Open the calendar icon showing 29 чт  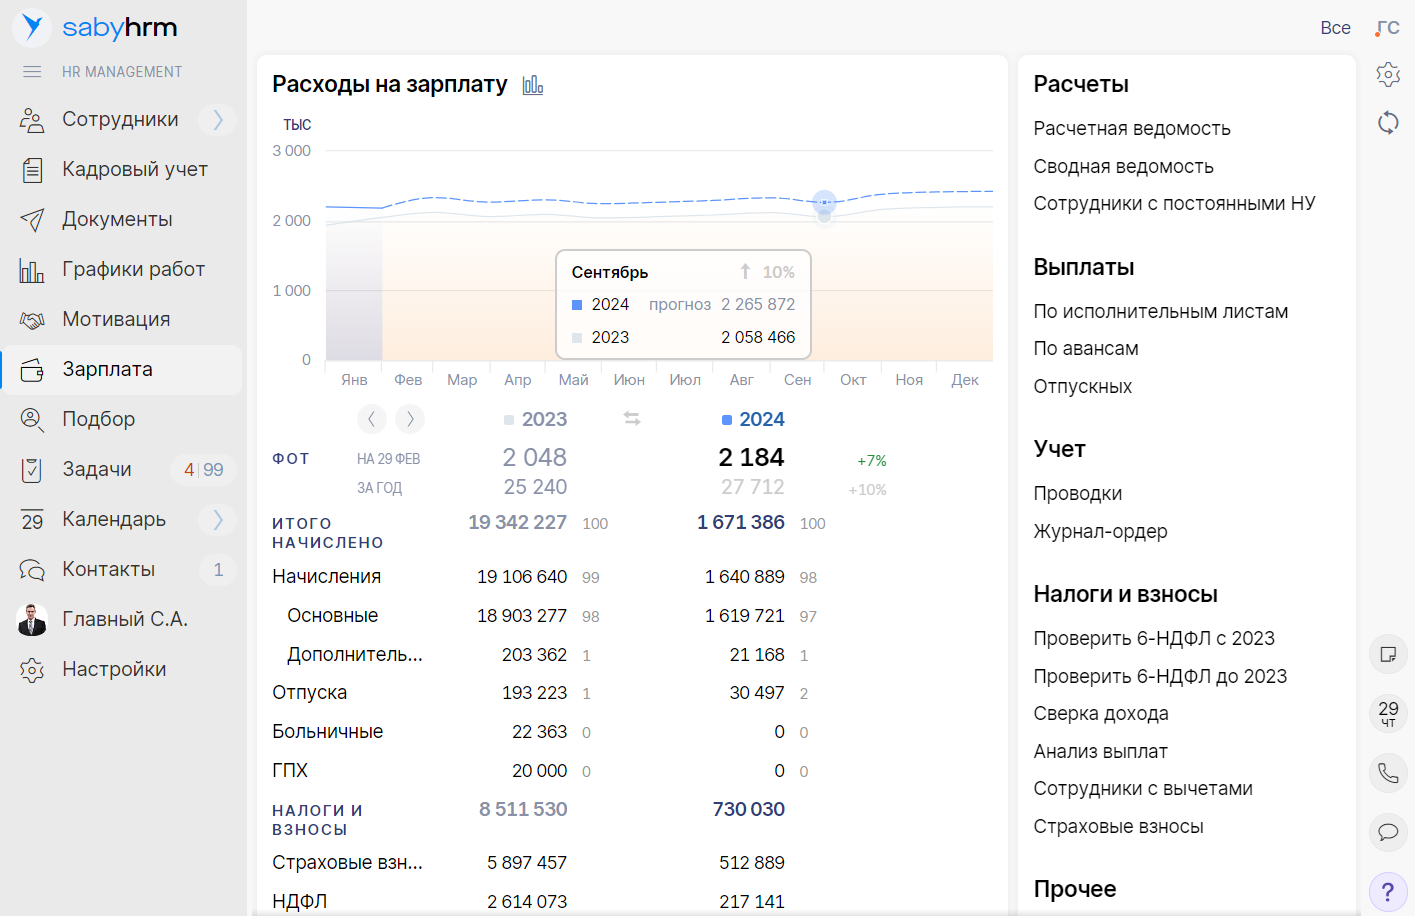click(x=1388, y=714)
